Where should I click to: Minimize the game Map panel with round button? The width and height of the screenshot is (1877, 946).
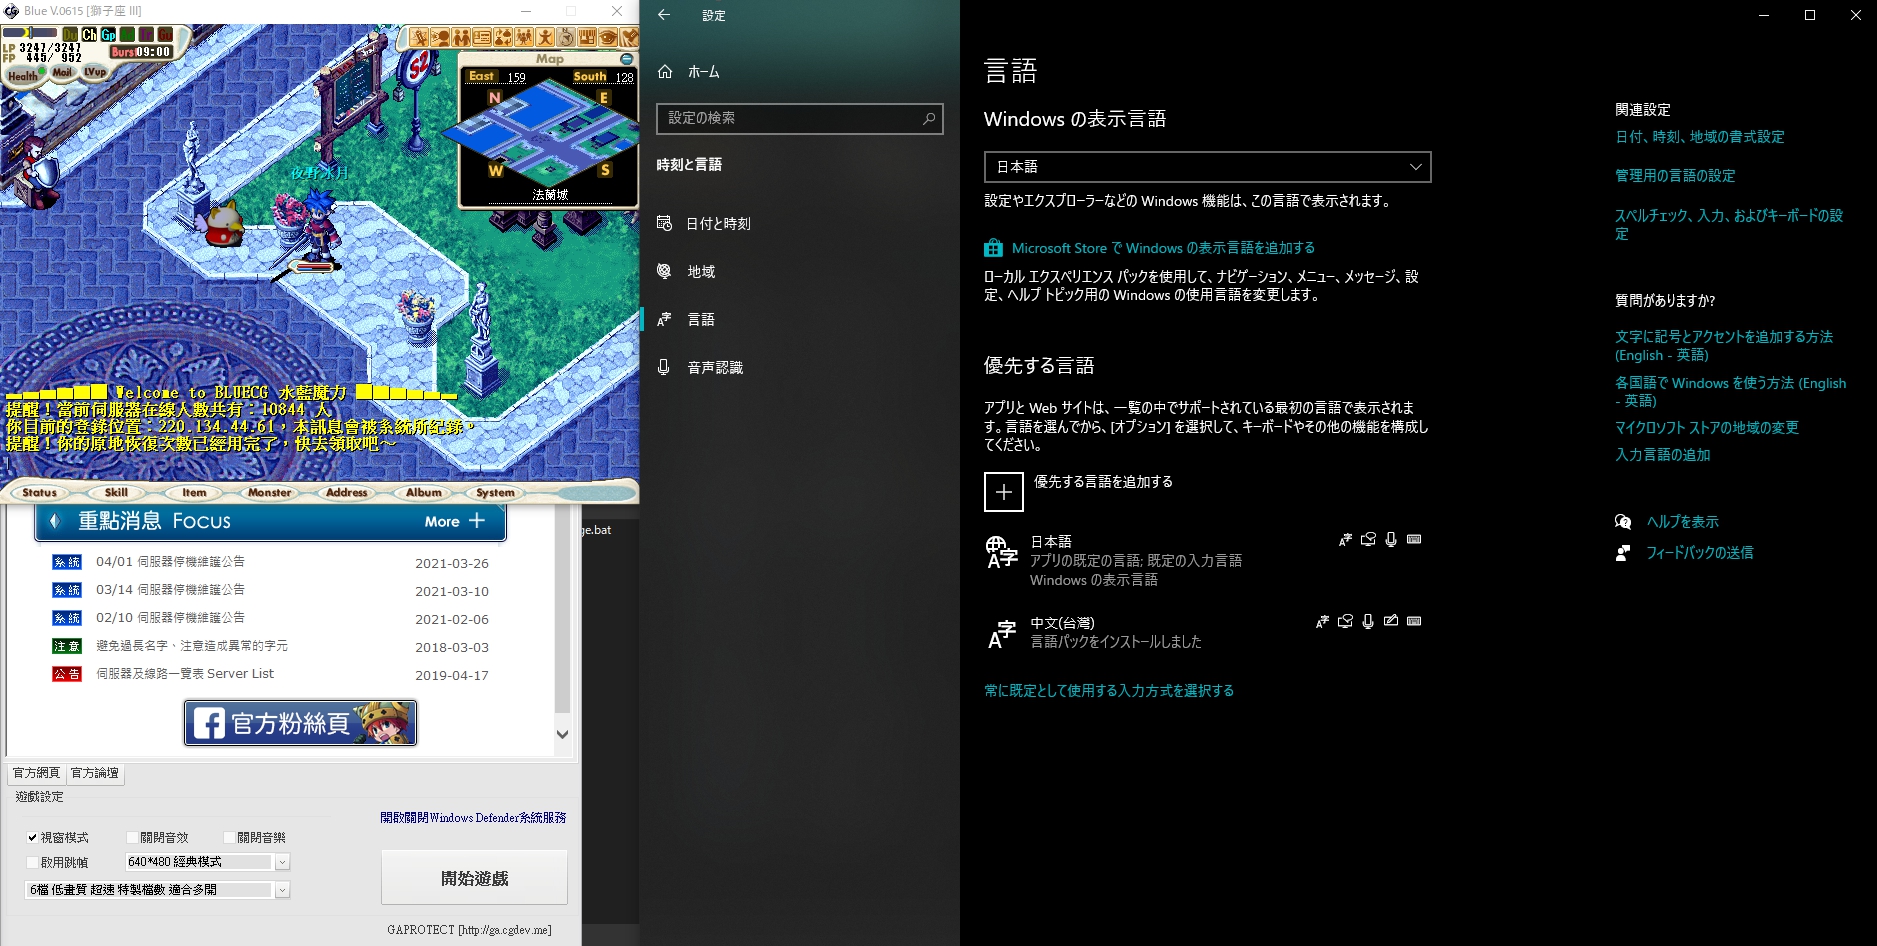coord(627,59)
